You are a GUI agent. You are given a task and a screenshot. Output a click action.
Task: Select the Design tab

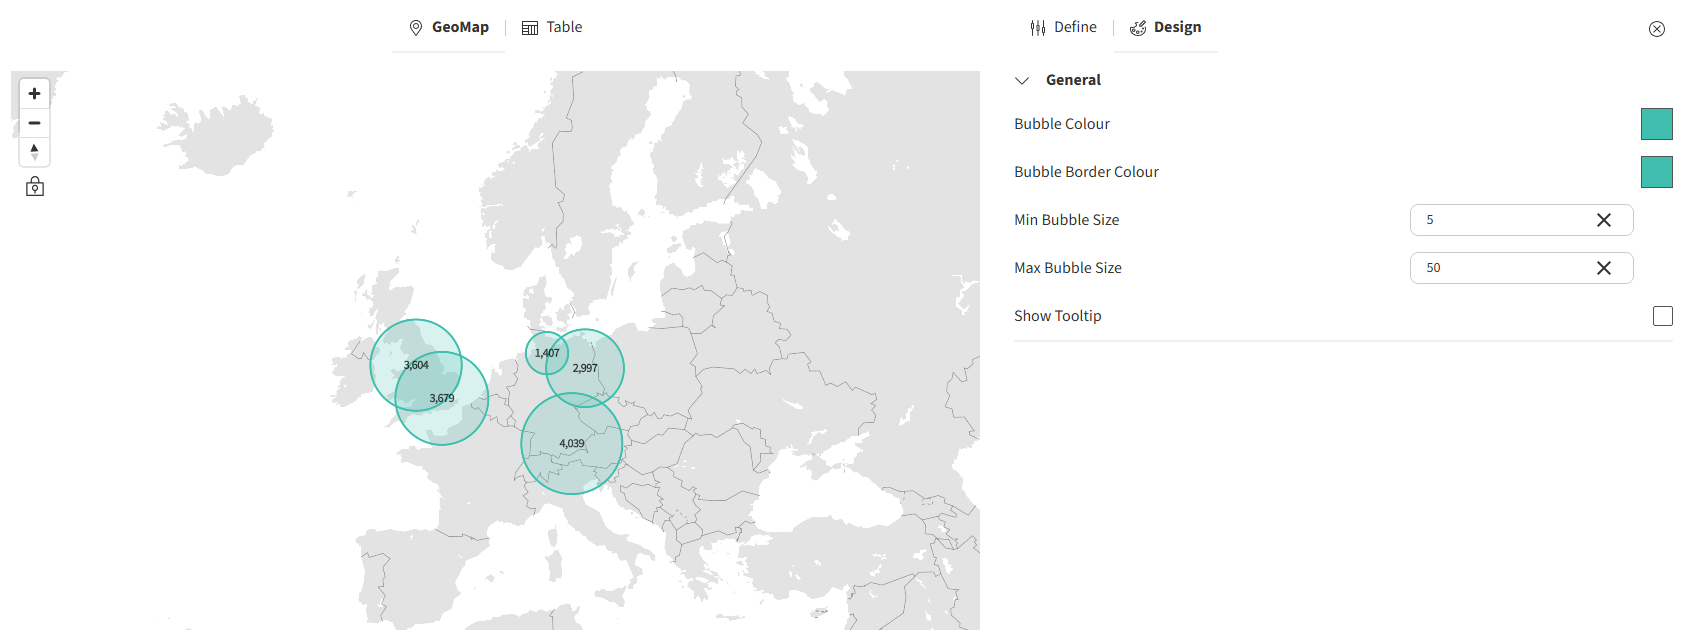[1166, 28]
